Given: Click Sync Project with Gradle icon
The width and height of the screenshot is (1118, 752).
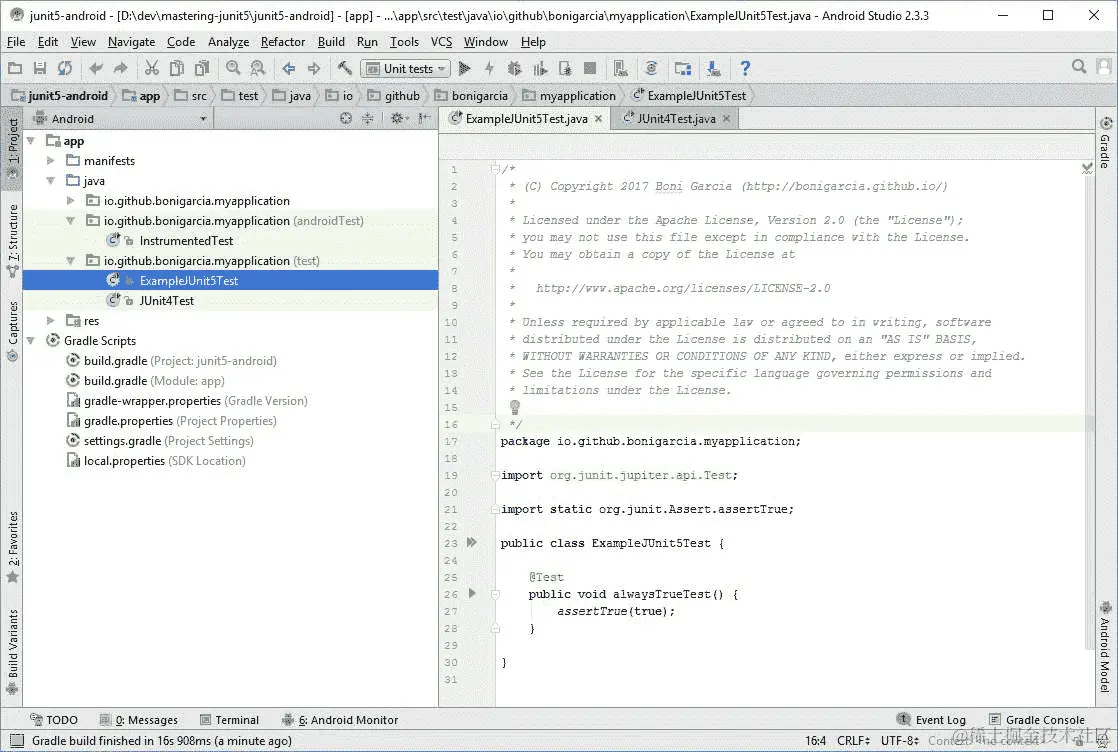Looking at the screenshot, I should pyautogui.click(x=651, y=68).
